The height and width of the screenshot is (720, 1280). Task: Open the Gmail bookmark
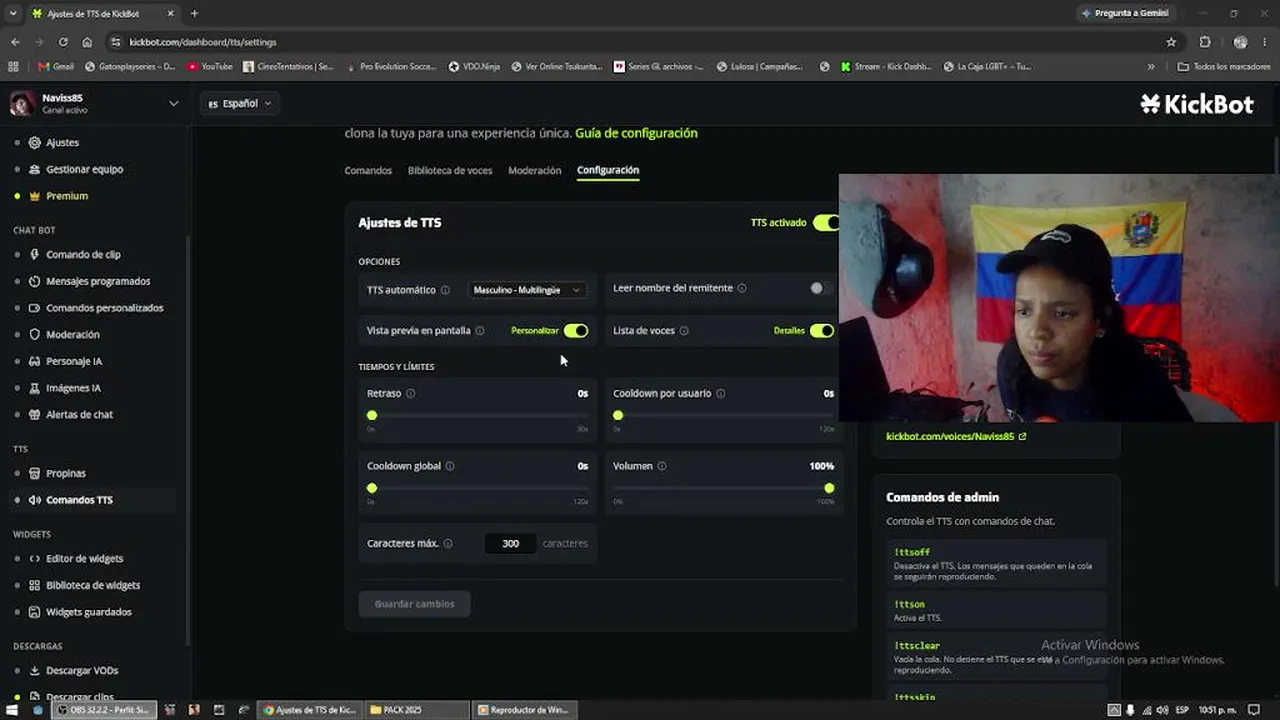tap(56, 67)
